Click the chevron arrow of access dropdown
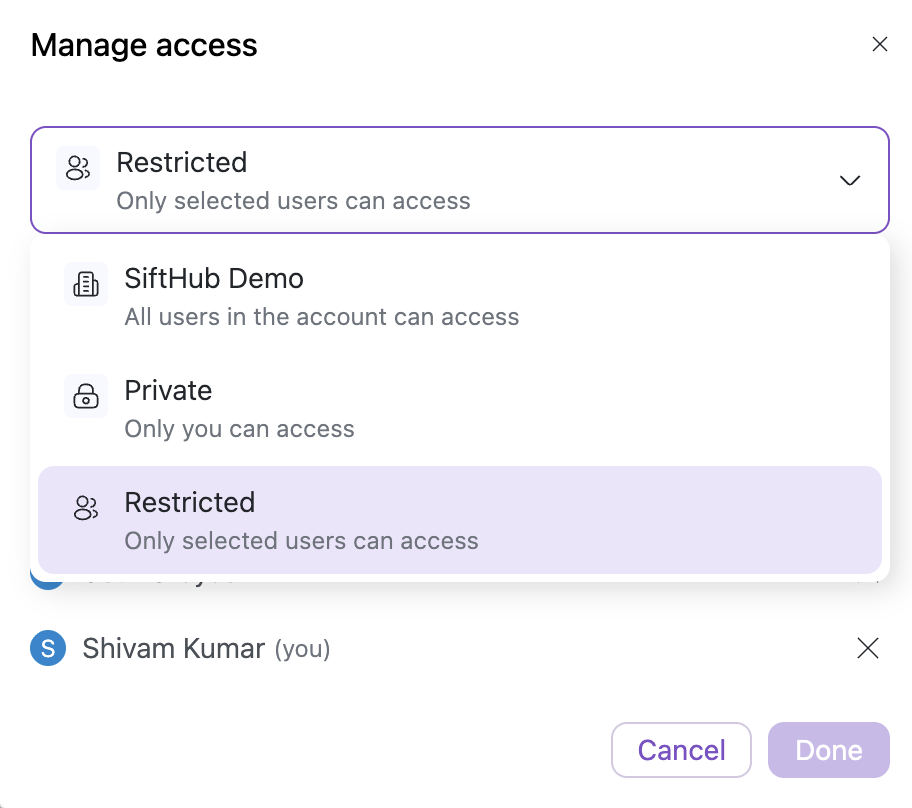The width and height of the screenshot is (912, 808). pos(850,181)
